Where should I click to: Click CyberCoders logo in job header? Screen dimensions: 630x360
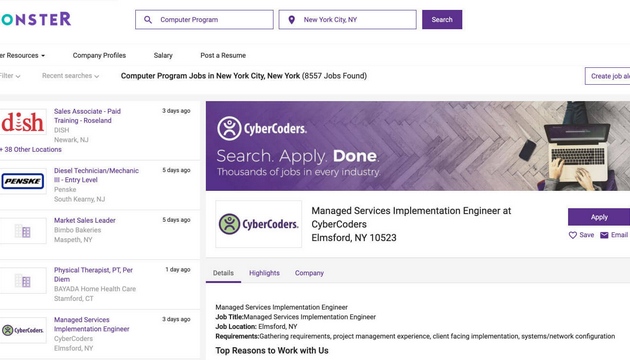tap(258, 224)
